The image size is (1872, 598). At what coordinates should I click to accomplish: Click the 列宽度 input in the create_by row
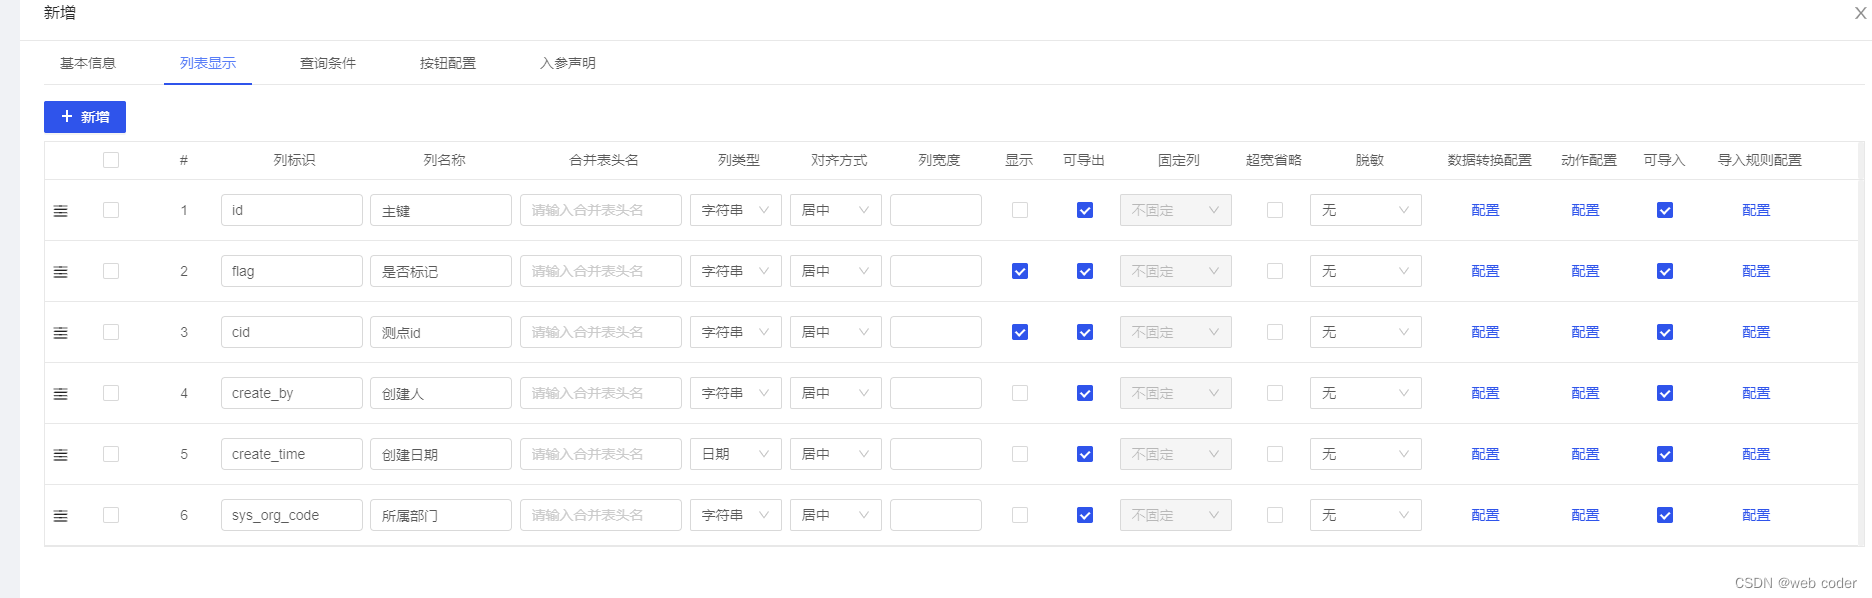[936, 393]
